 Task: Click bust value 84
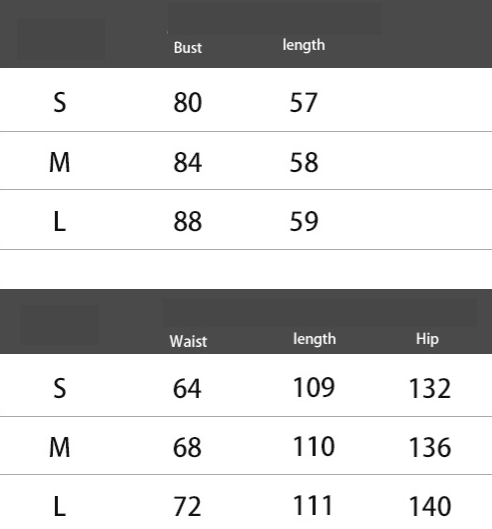[x=188, y=162]
